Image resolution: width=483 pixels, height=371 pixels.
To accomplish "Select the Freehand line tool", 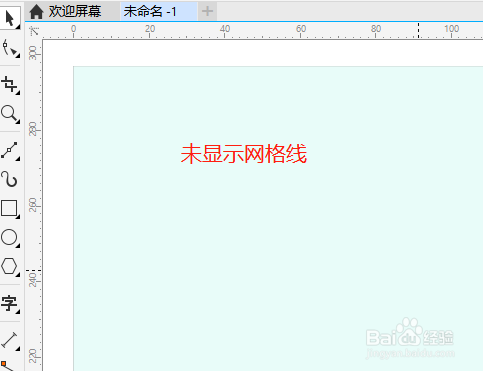I will point(9,150).
